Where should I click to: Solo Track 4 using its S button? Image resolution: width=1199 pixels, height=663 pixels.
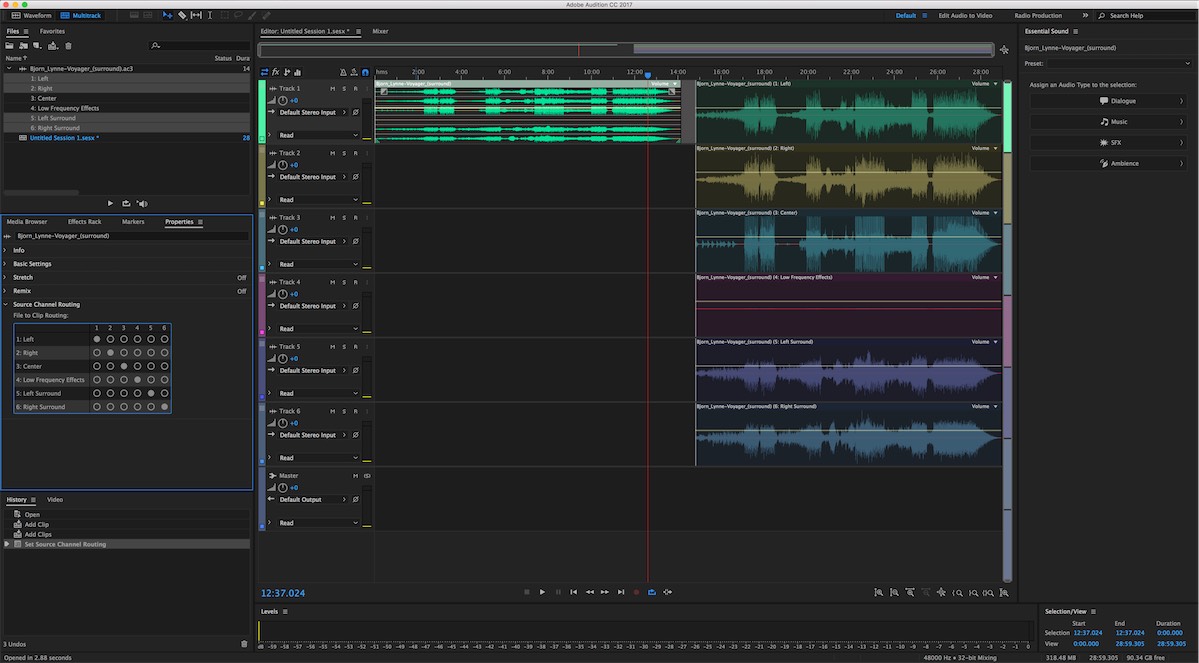(x=344, y=282)
